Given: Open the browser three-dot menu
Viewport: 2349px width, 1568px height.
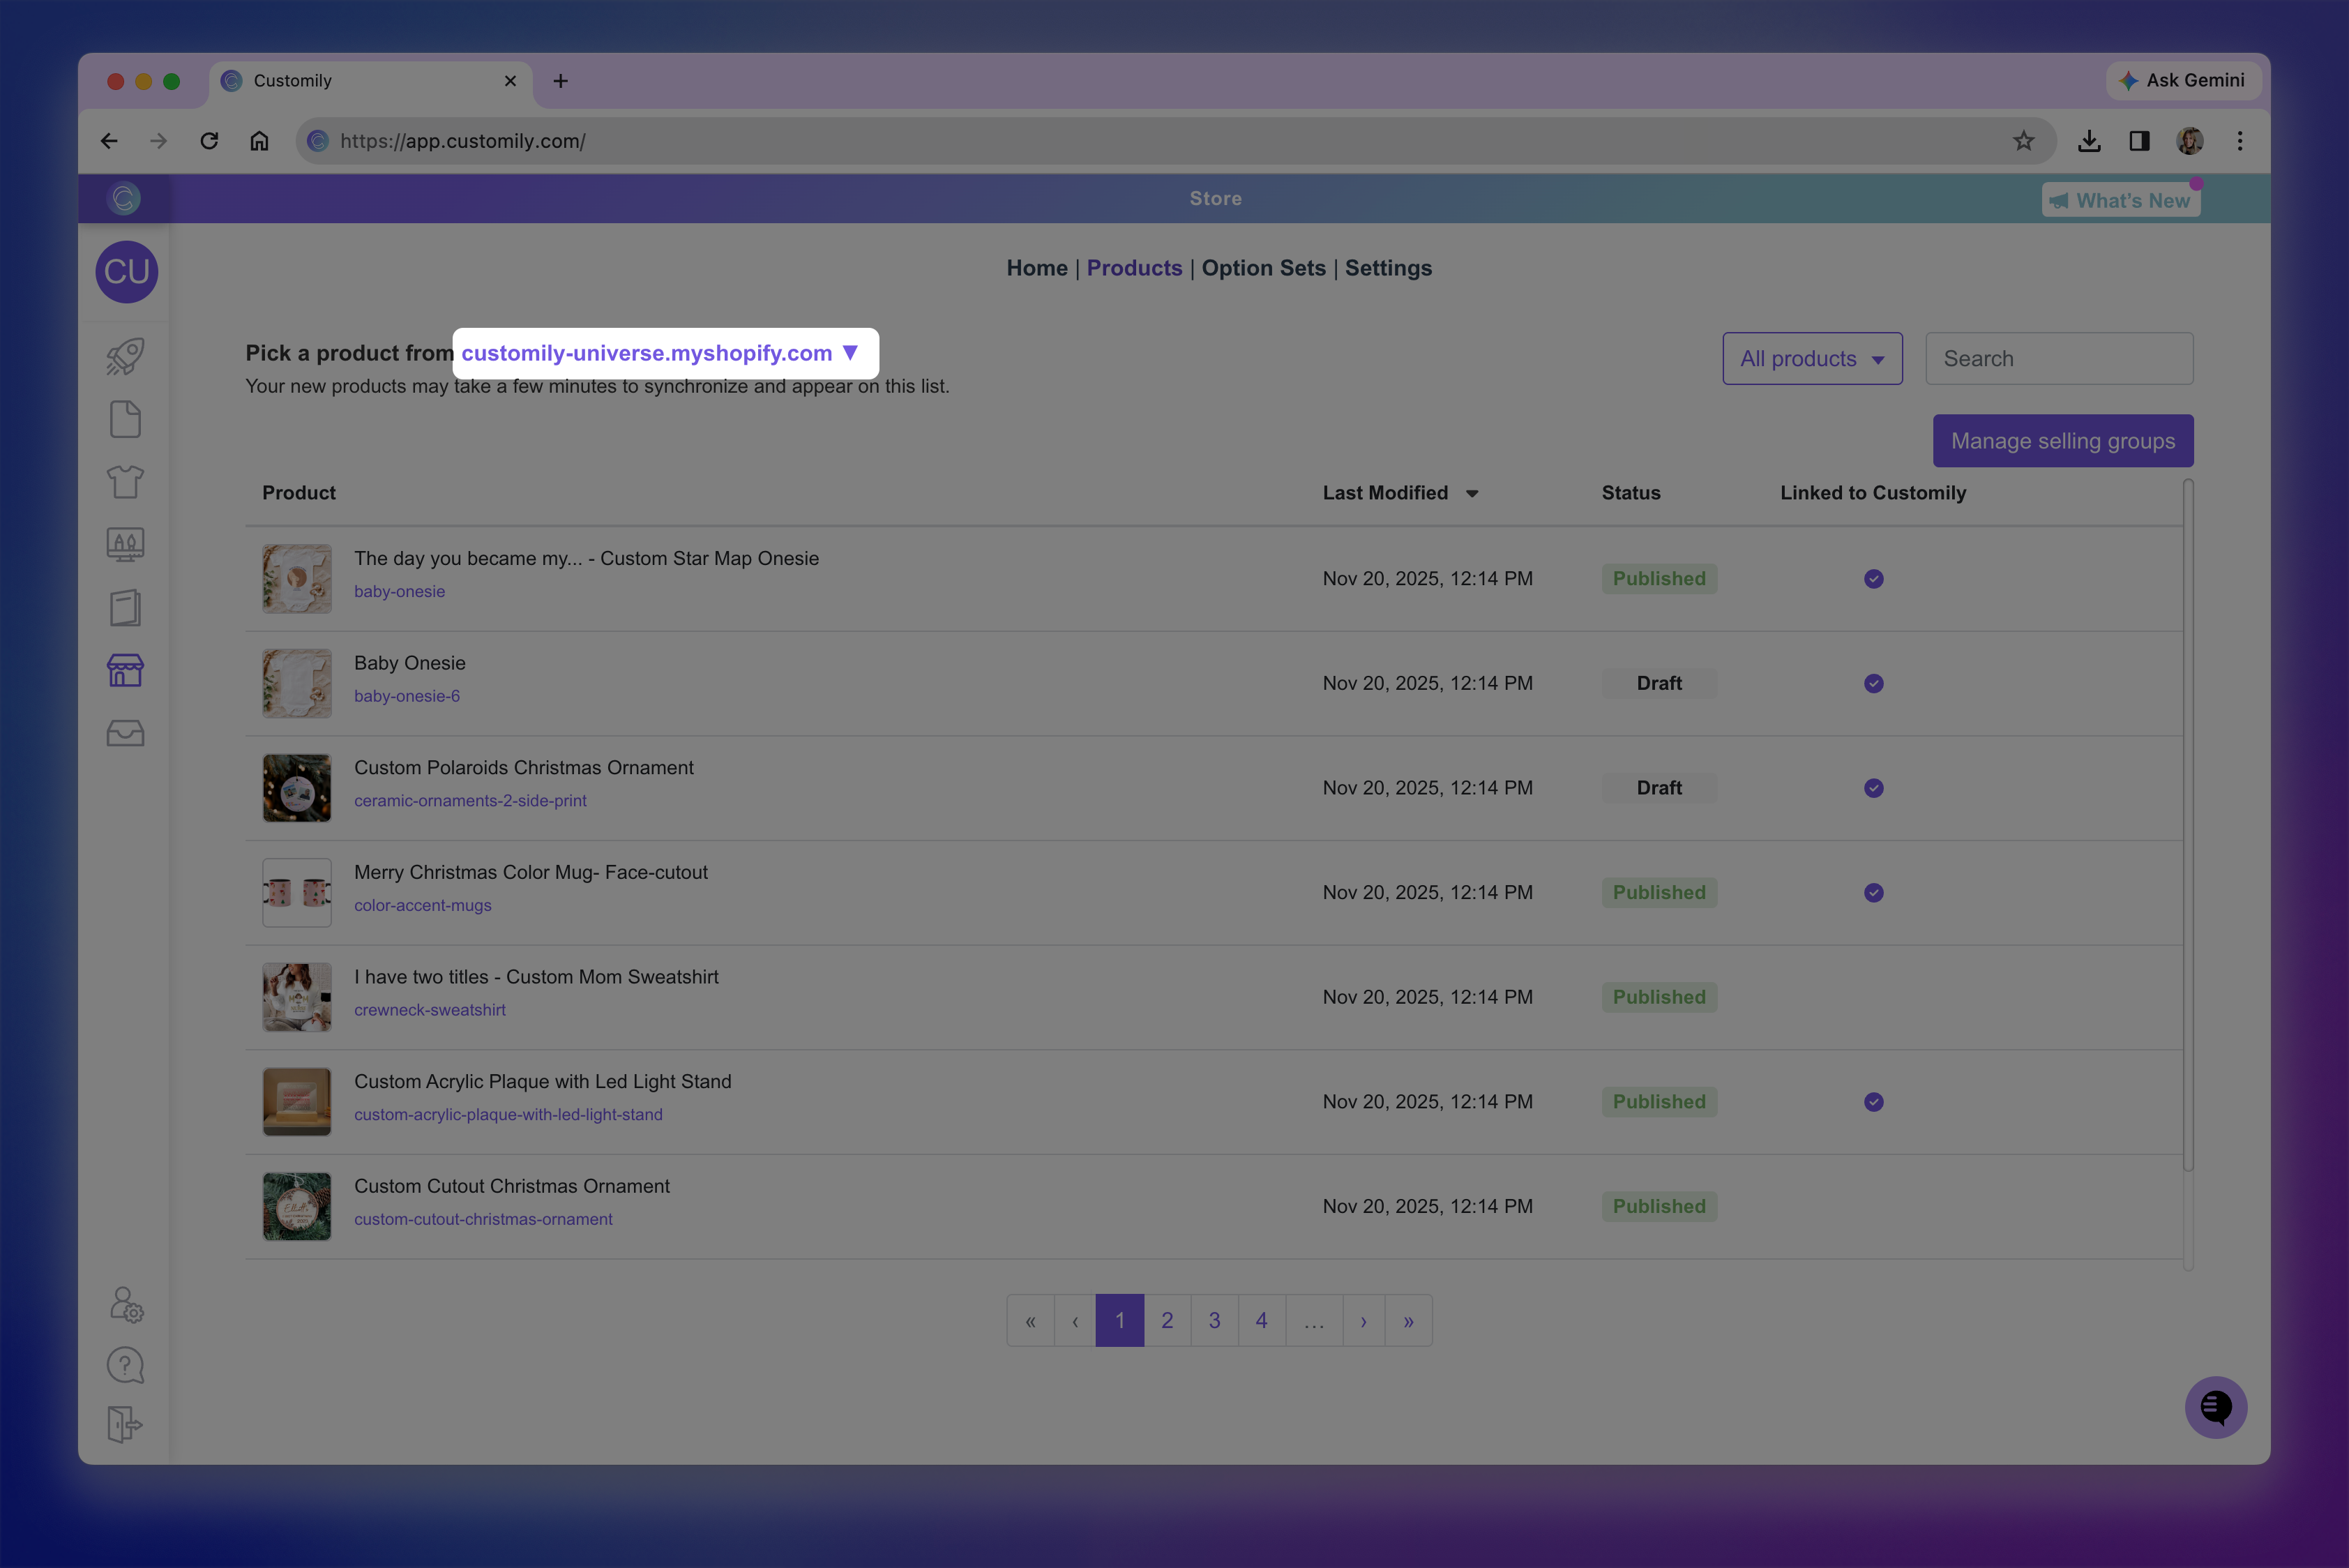Looking at the screenshot, I should [x=2240, y=141].
